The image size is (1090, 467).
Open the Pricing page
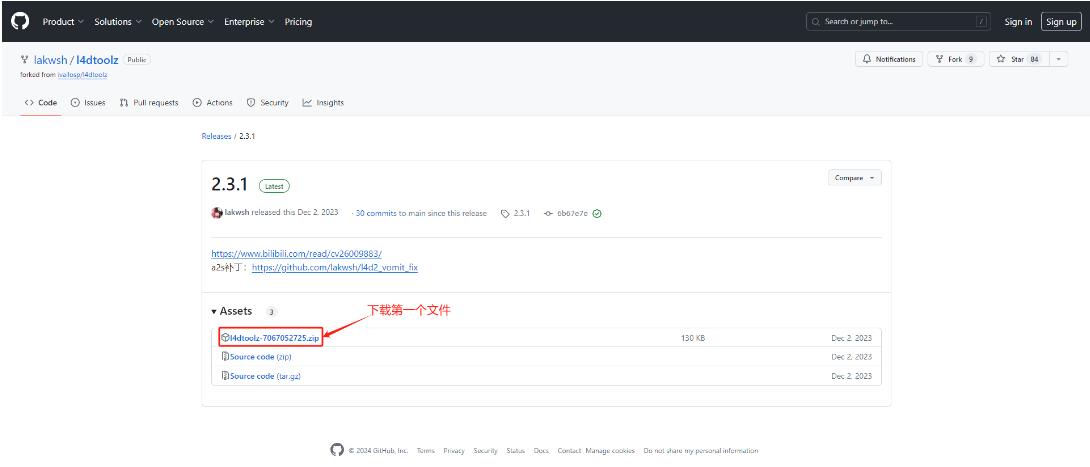tap(298, 22)
